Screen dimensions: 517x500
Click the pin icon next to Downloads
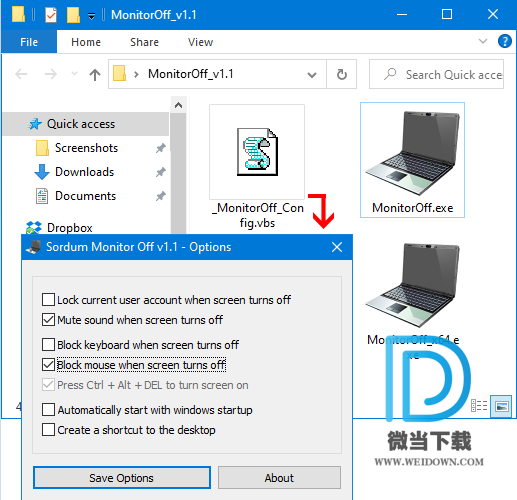coord(161,172)
